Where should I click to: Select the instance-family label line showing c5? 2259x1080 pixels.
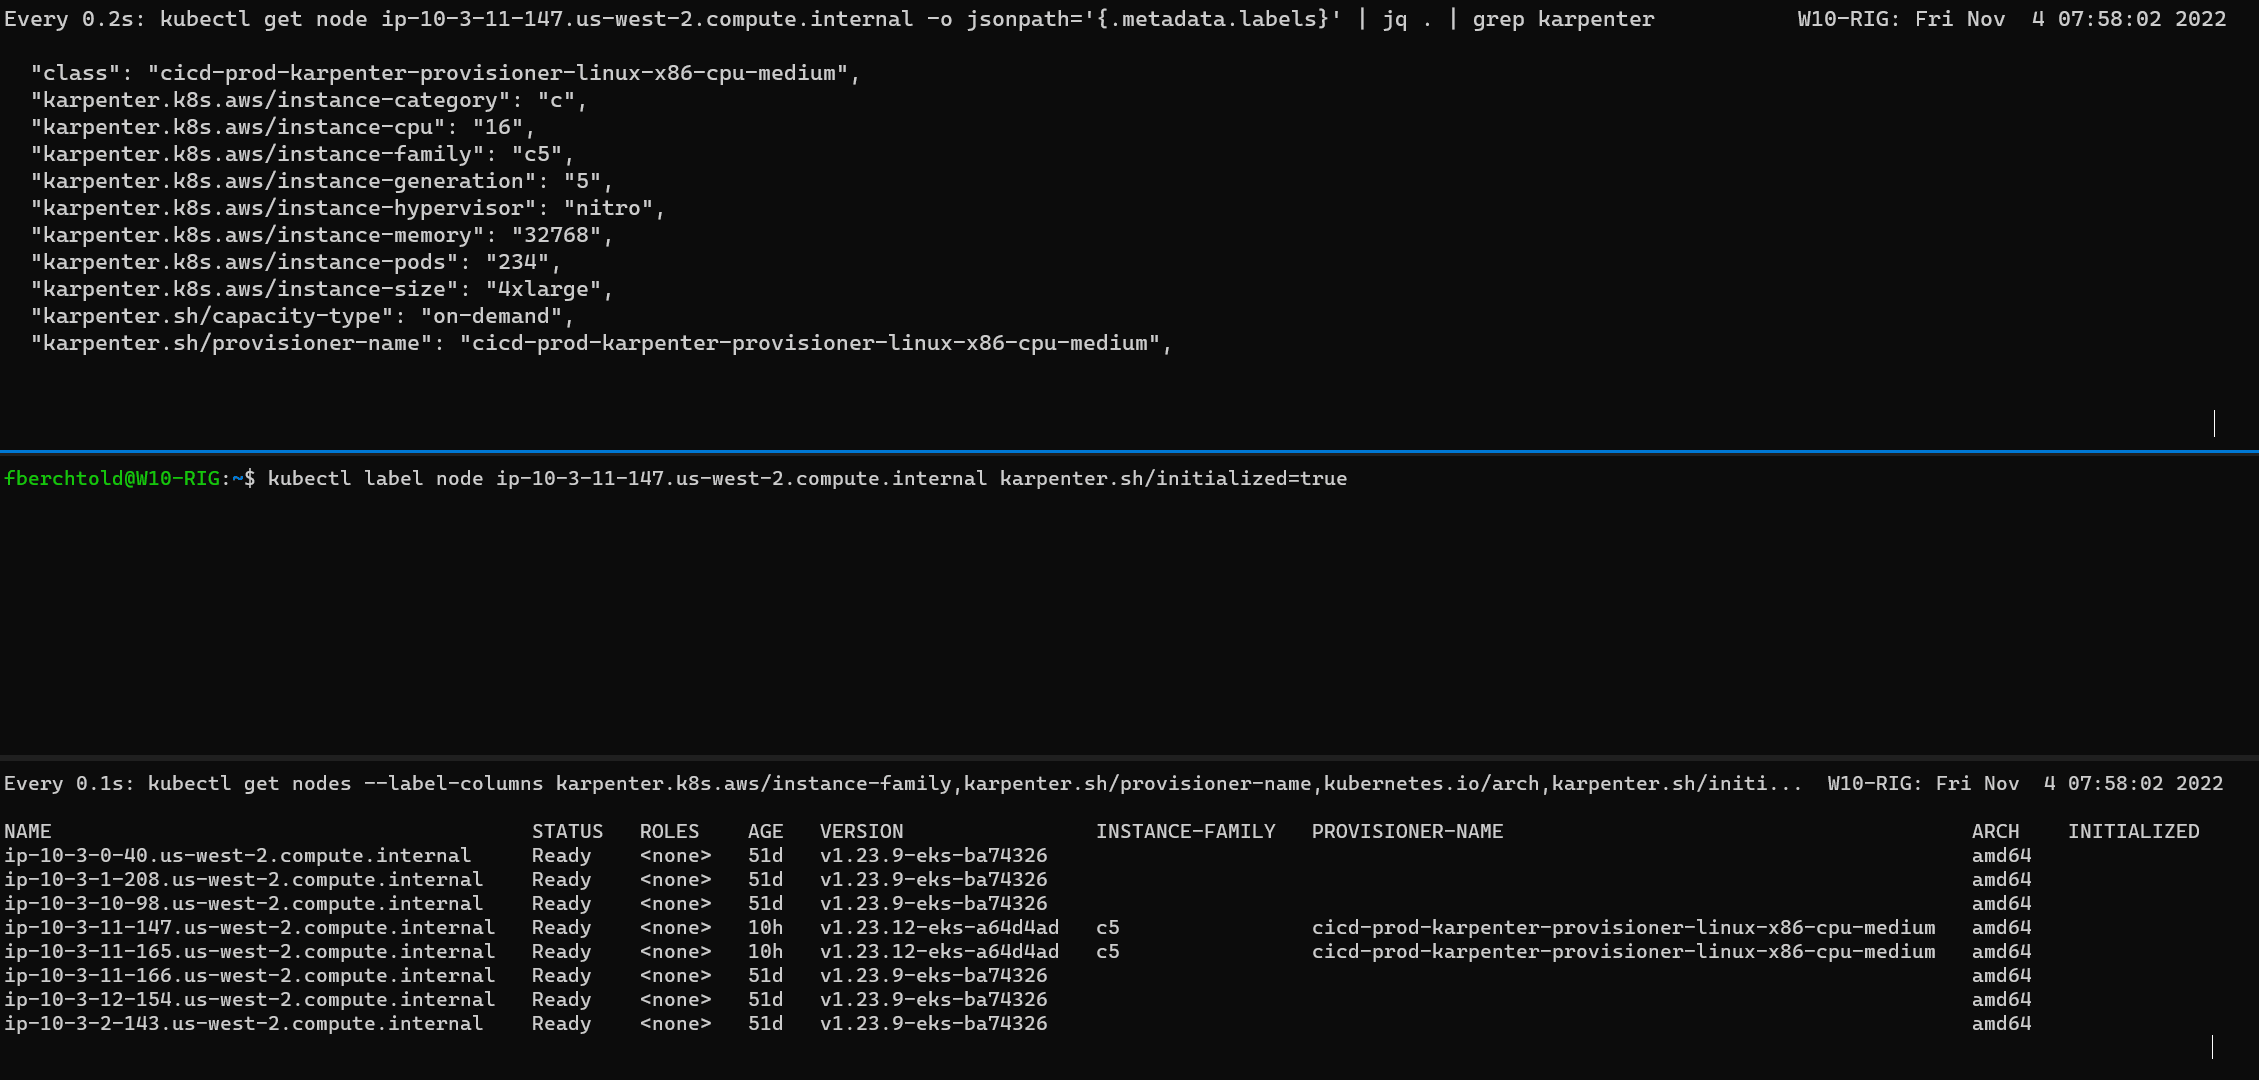(x=300, y=153)
